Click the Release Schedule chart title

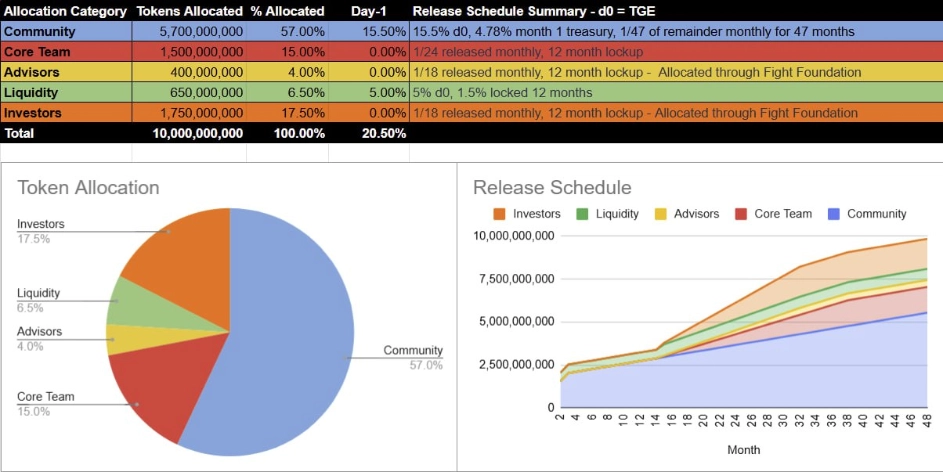click(552, 188)
